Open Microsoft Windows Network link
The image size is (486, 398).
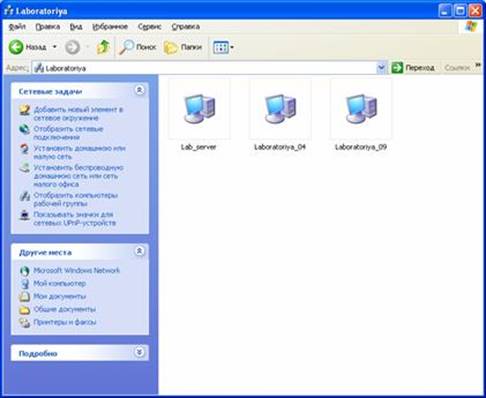point(76,270)
